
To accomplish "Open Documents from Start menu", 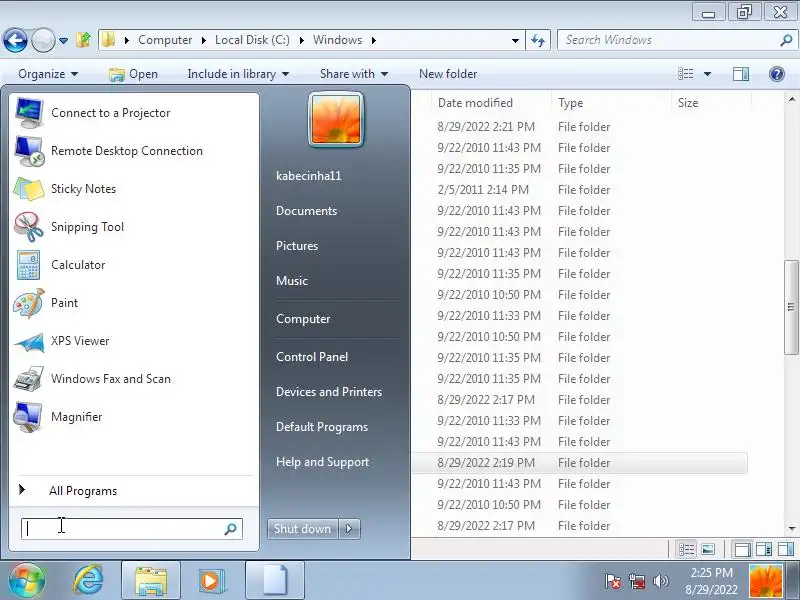I will [x=307, y=211].
